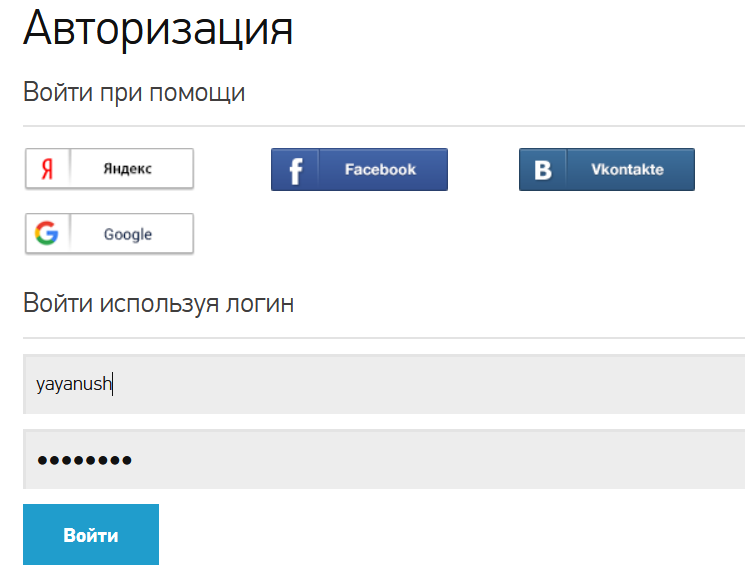The image size is (745, 574).
Task: Click the Авторизация page heading
Action: [158, 28]
